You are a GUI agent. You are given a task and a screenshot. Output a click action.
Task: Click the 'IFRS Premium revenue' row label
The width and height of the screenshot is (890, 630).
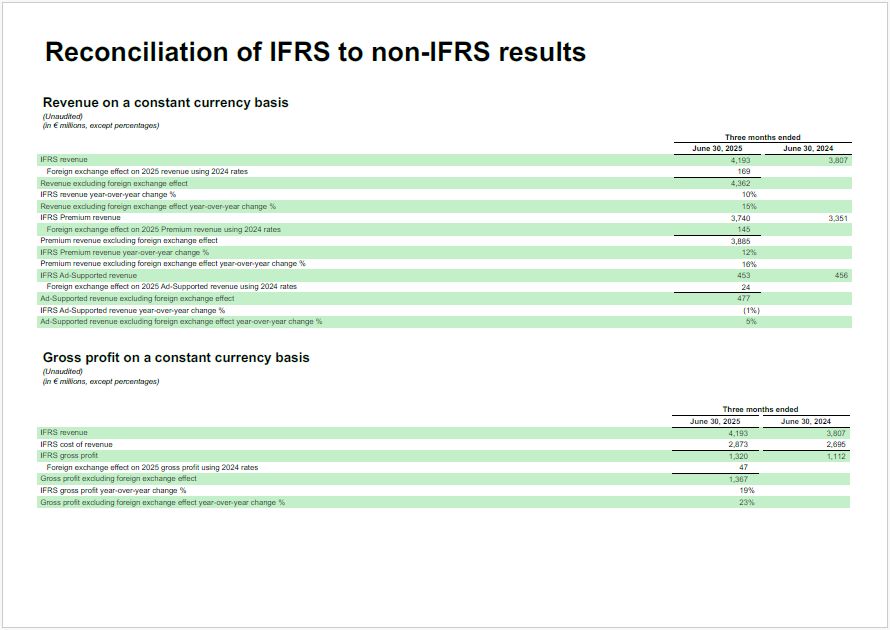click(80, 217)
